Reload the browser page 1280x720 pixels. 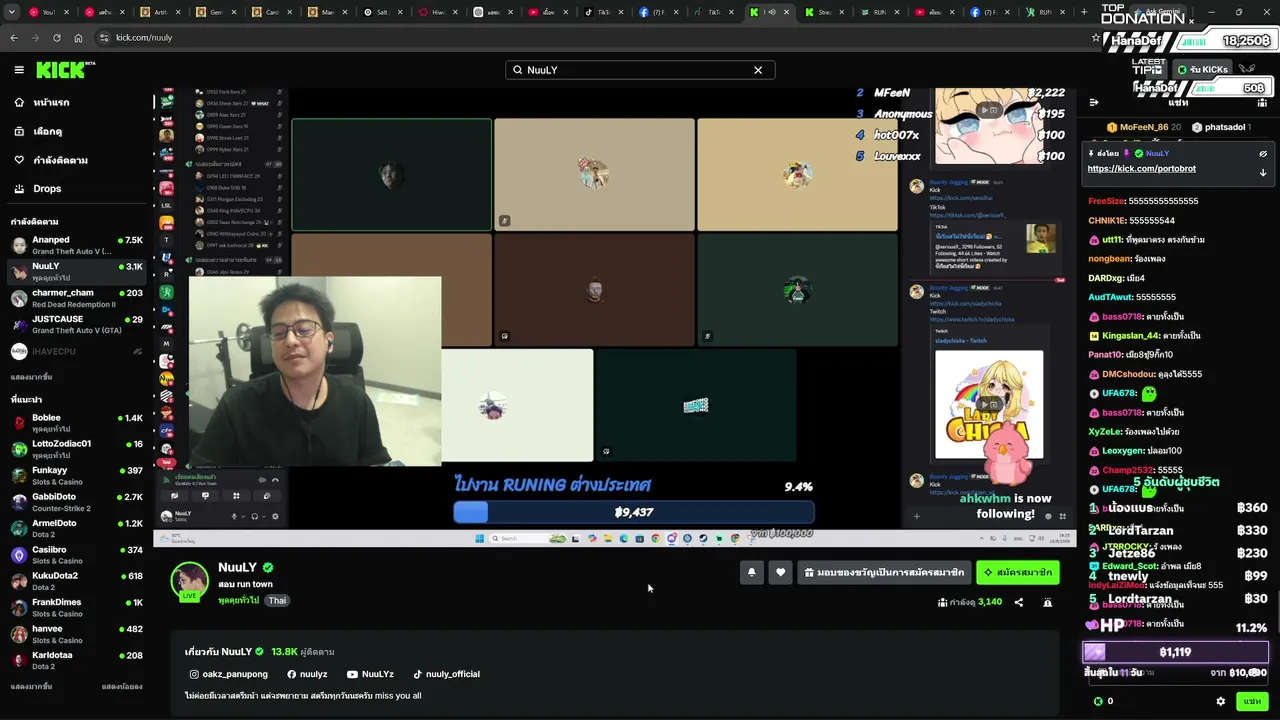point(56,37)
